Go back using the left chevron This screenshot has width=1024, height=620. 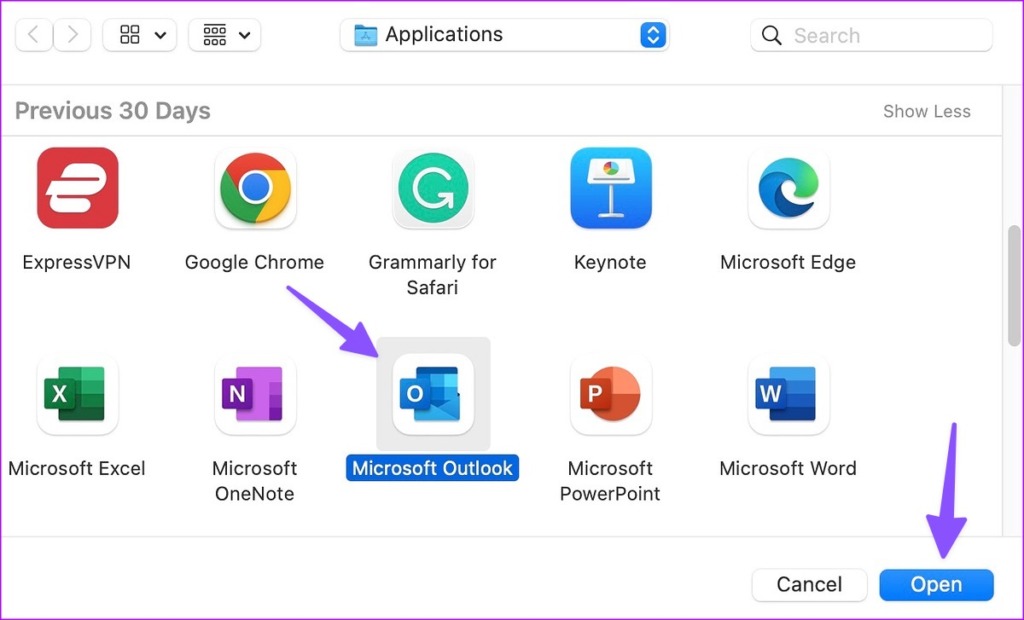click(x=34, y=36)
